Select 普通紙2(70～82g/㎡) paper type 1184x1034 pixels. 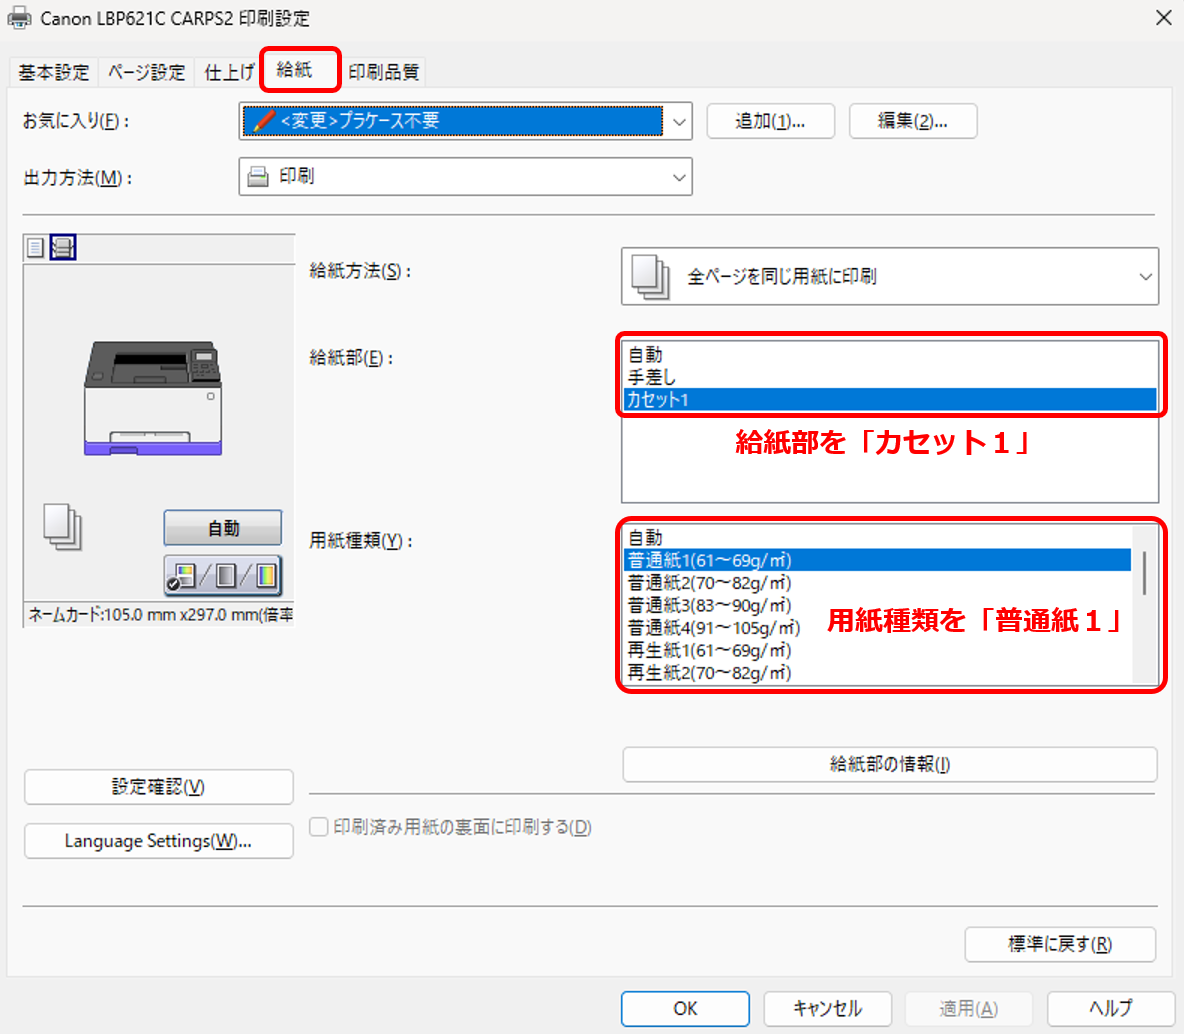(877, 583)
